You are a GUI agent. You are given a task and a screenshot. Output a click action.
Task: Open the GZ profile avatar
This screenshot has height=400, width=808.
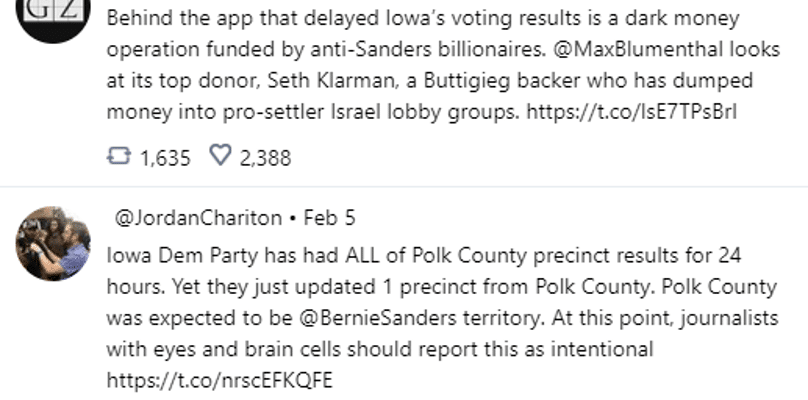coord(53,13)
